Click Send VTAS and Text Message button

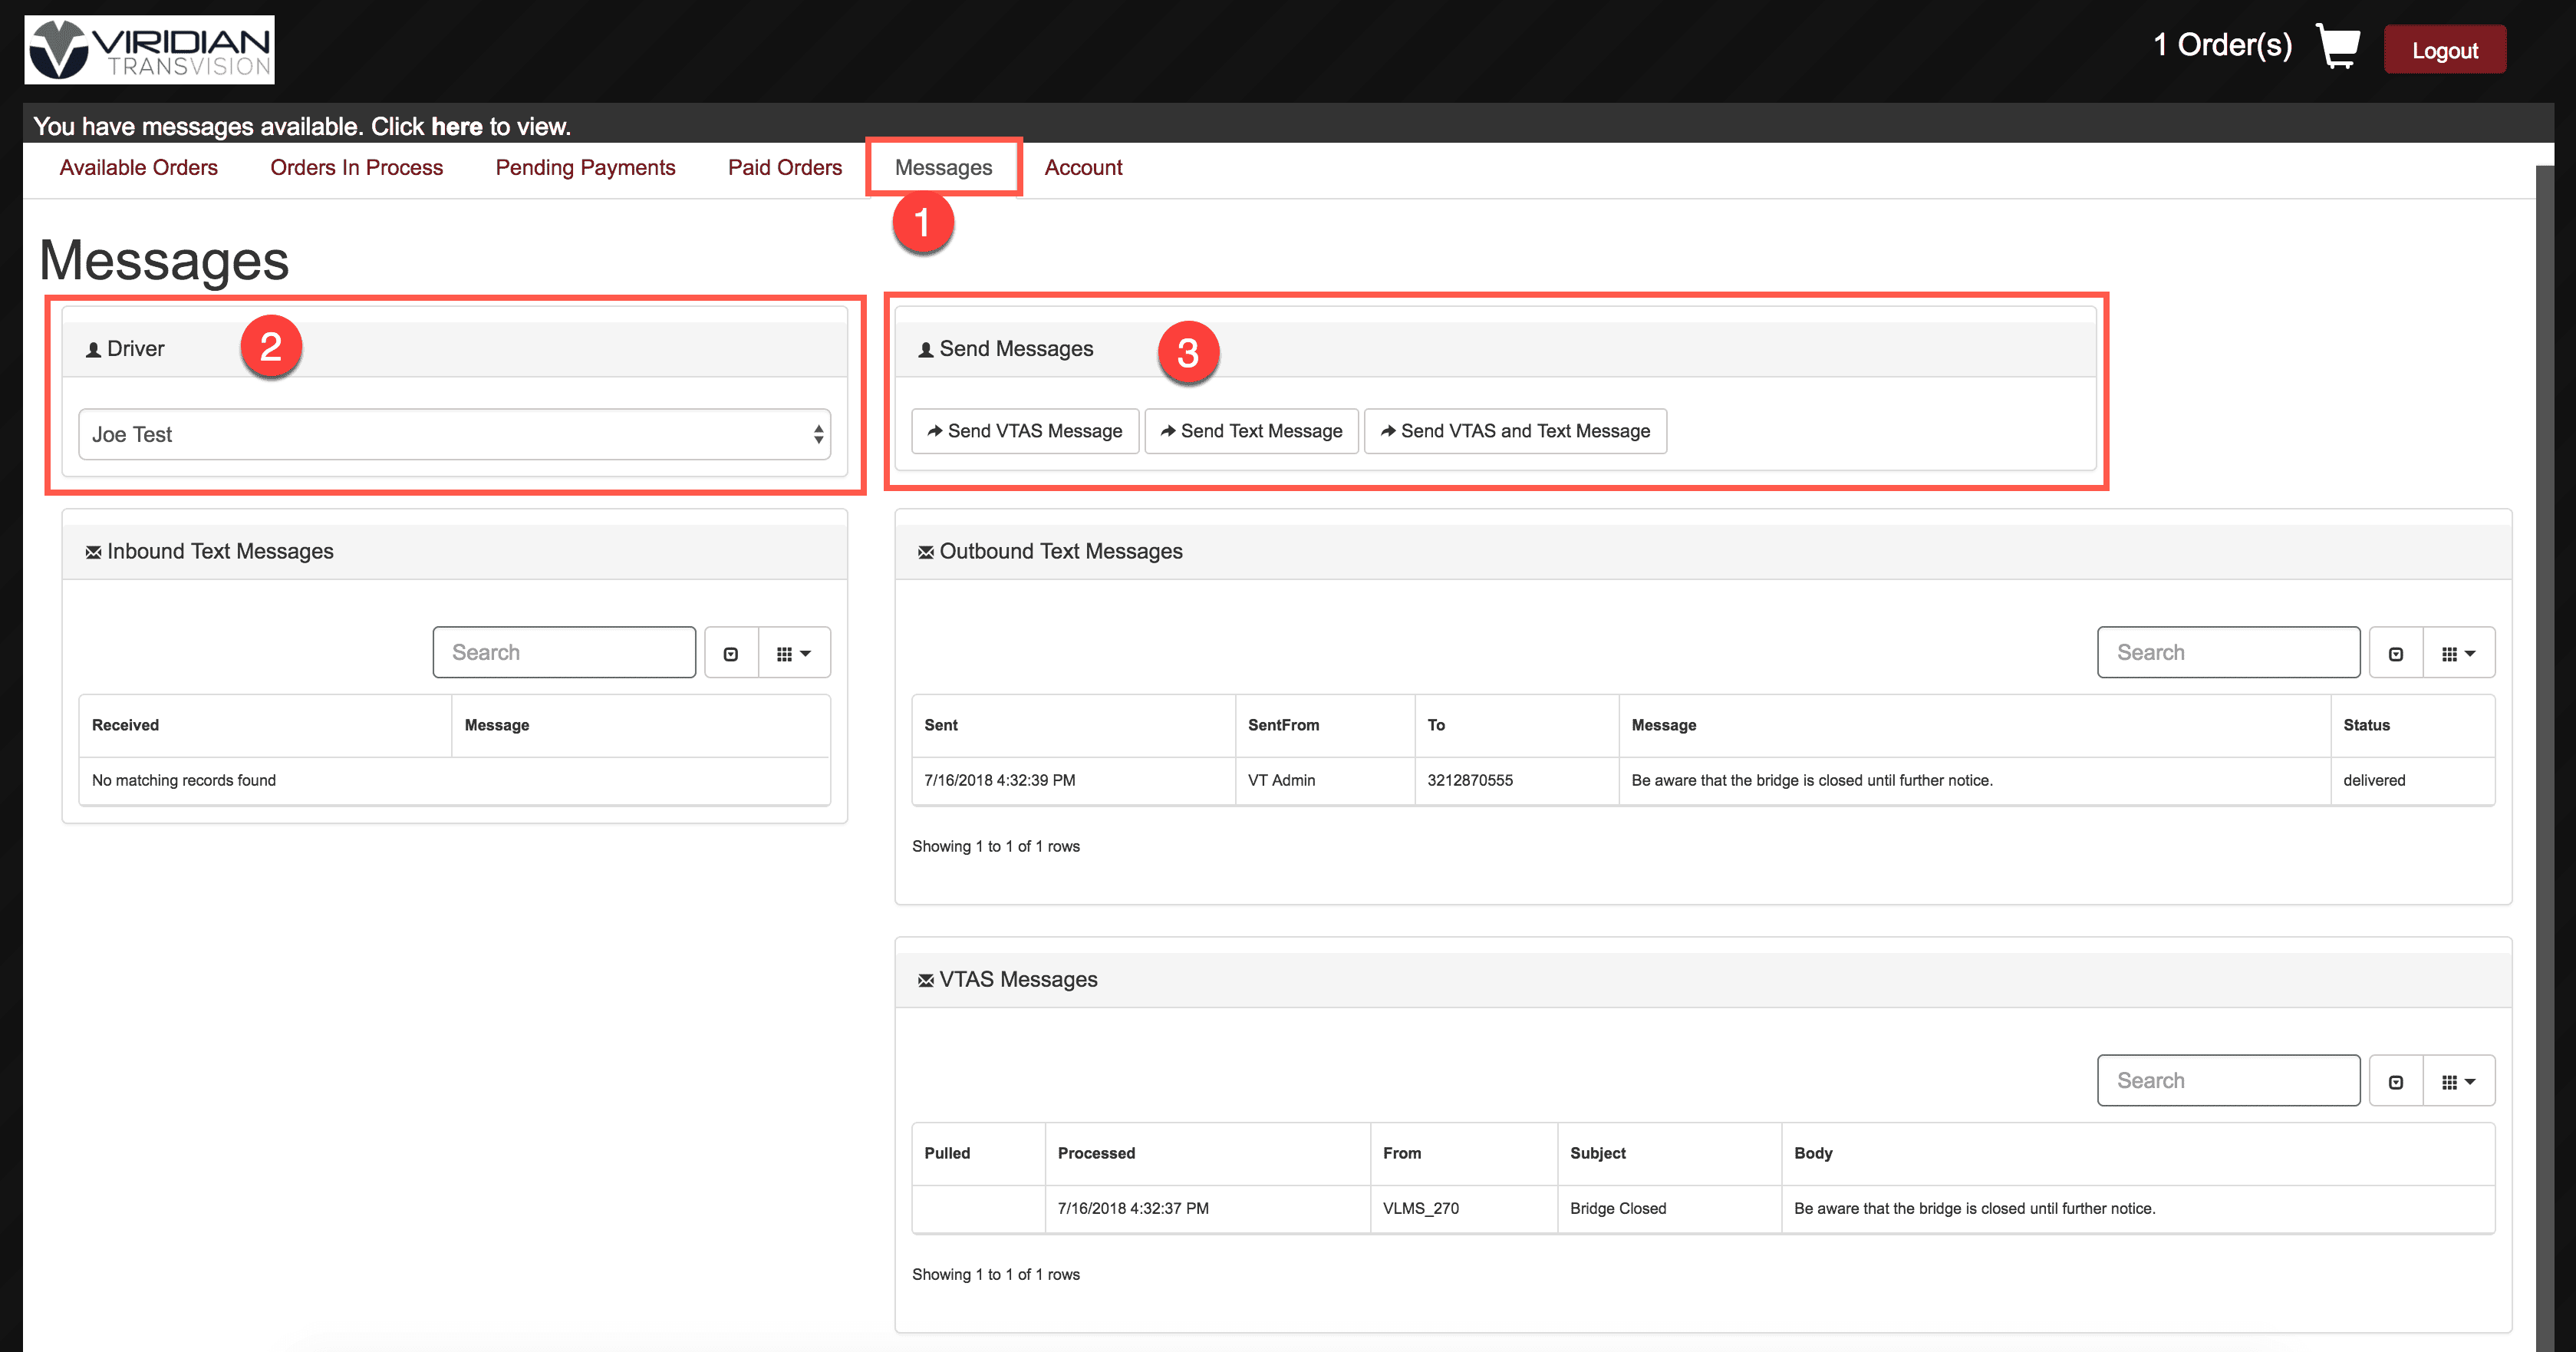(1514, 431)
